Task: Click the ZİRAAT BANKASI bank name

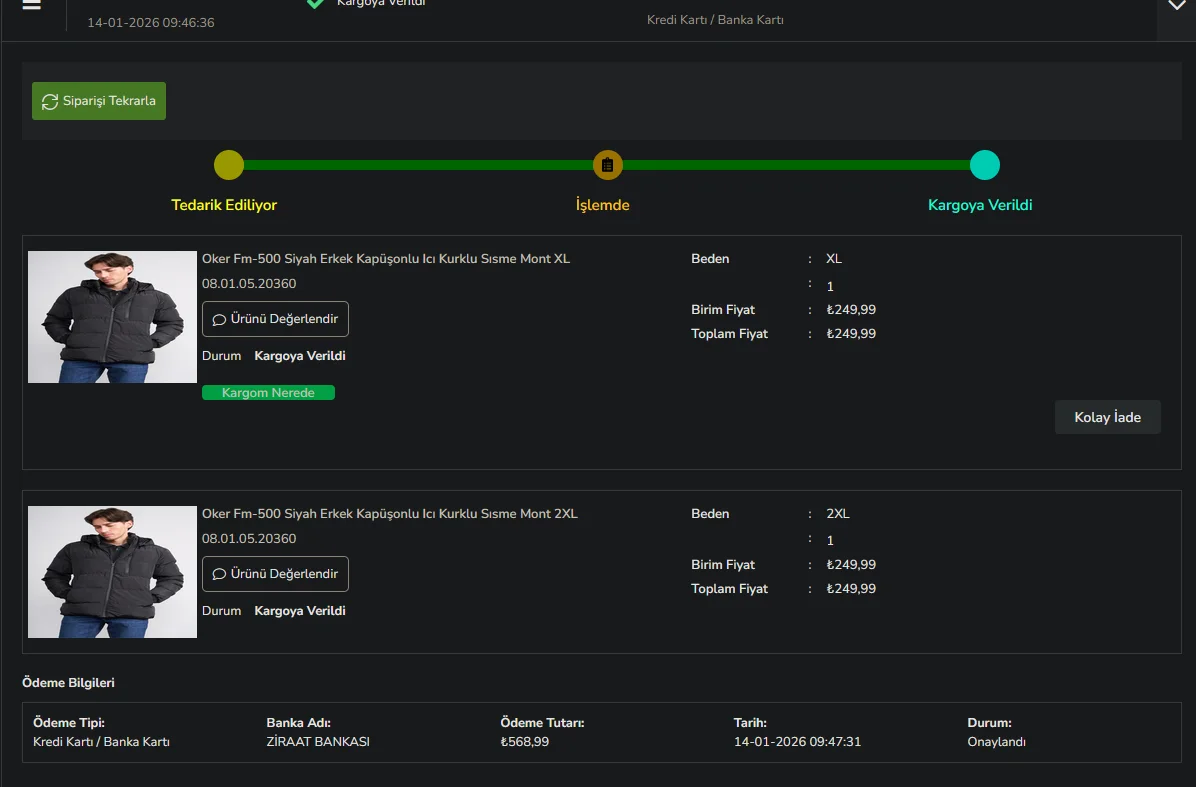Action: point(318,742)
